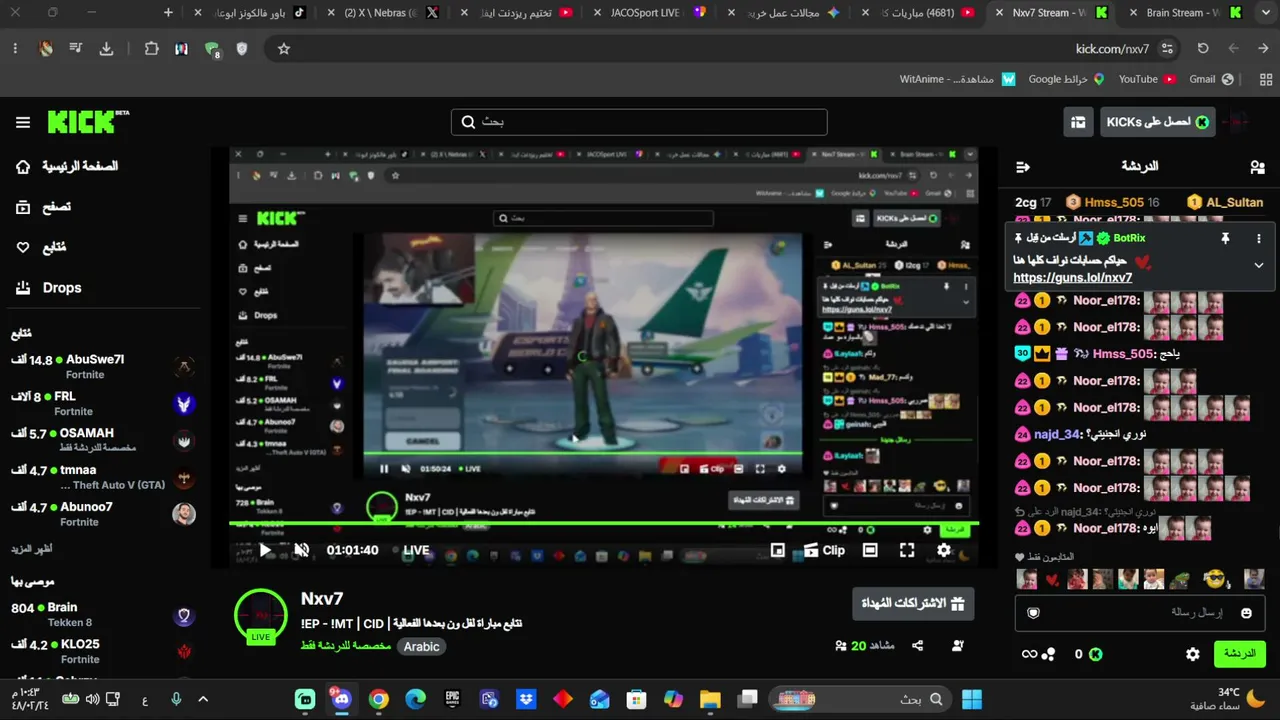Collapse the chat panel with the arrow icon
The height and width of the screenshot is (720, 1280).
(1022, 167)
